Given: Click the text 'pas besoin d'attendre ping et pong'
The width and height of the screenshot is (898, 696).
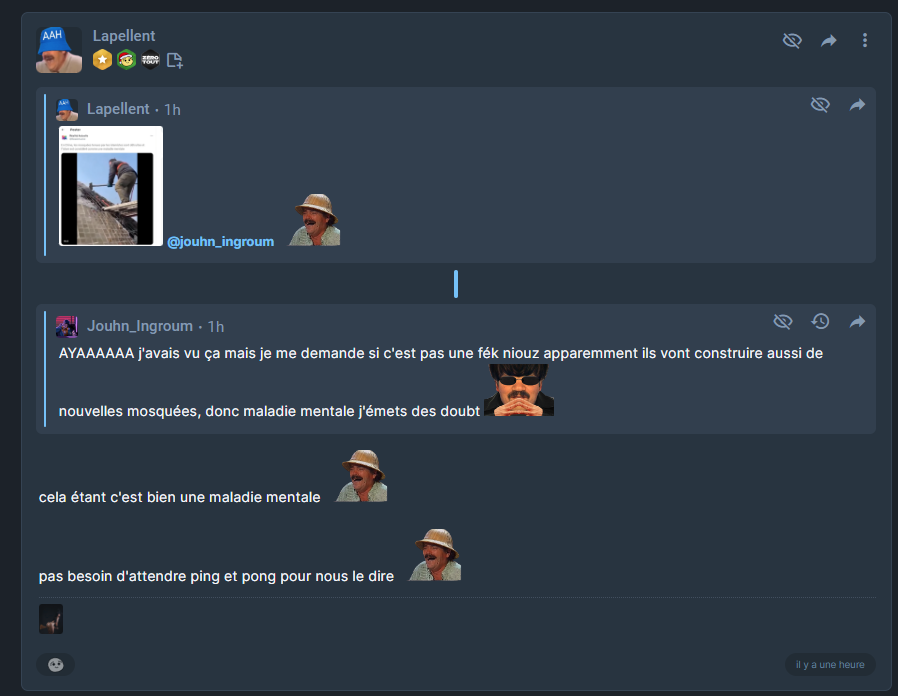Looking at the screenshot, I should 157,576.
